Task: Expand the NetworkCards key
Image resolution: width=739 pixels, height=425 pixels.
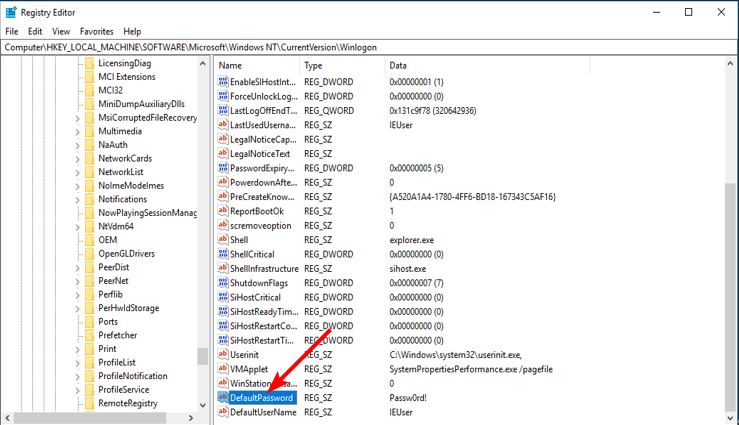Action: 77,159
